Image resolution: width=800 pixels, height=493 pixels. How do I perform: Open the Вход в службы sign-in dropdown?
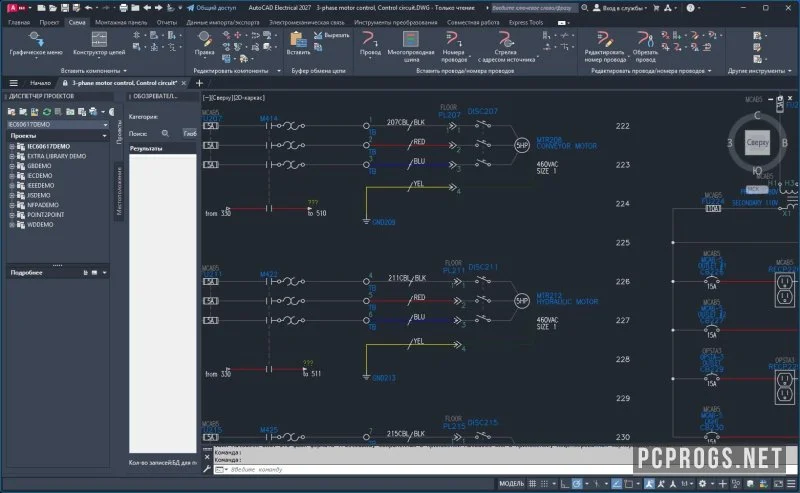(620, 8)
